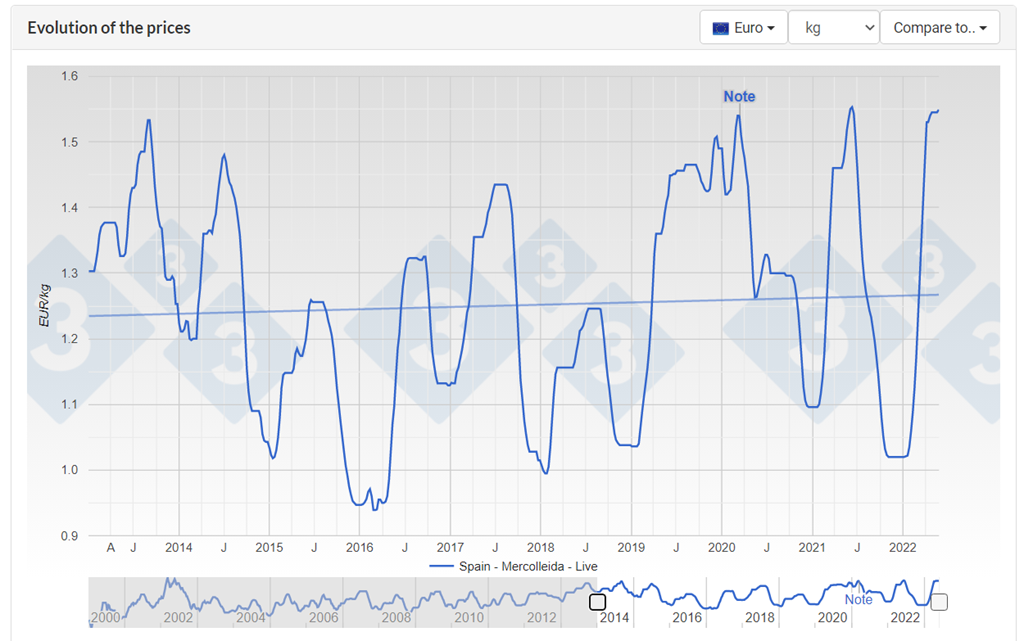Click the Note marker in the navigator
Screen dimensions: 1024x641
click(x=858, y=599)
